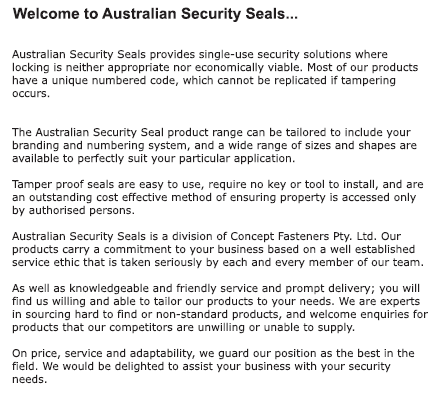Screen dimensions: 436x403
Task: Click the words 'well established service ethic'
Action: tap(213, 256)
